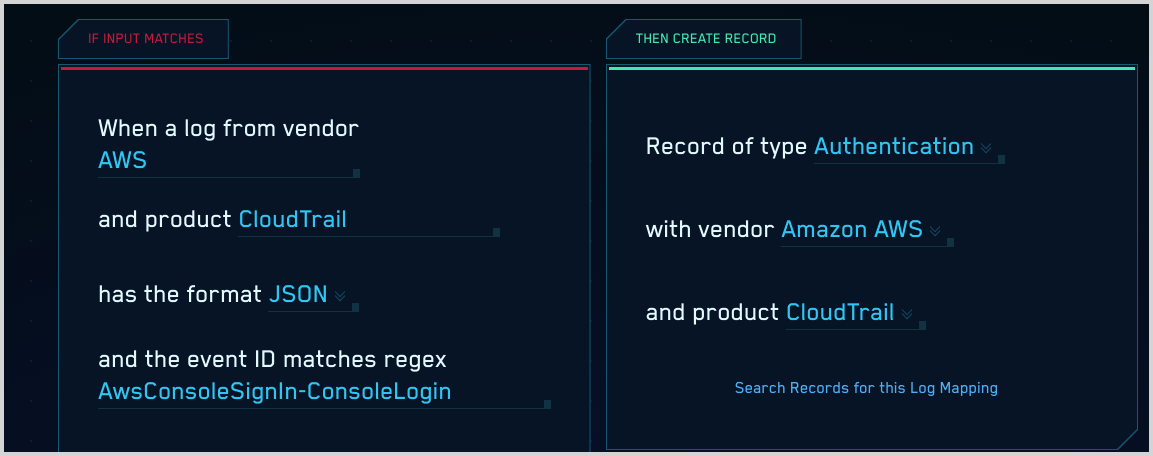Screen dimensions: 1153x456
Task: Click the chevron beside Amazon AWS
Action: 935,231
